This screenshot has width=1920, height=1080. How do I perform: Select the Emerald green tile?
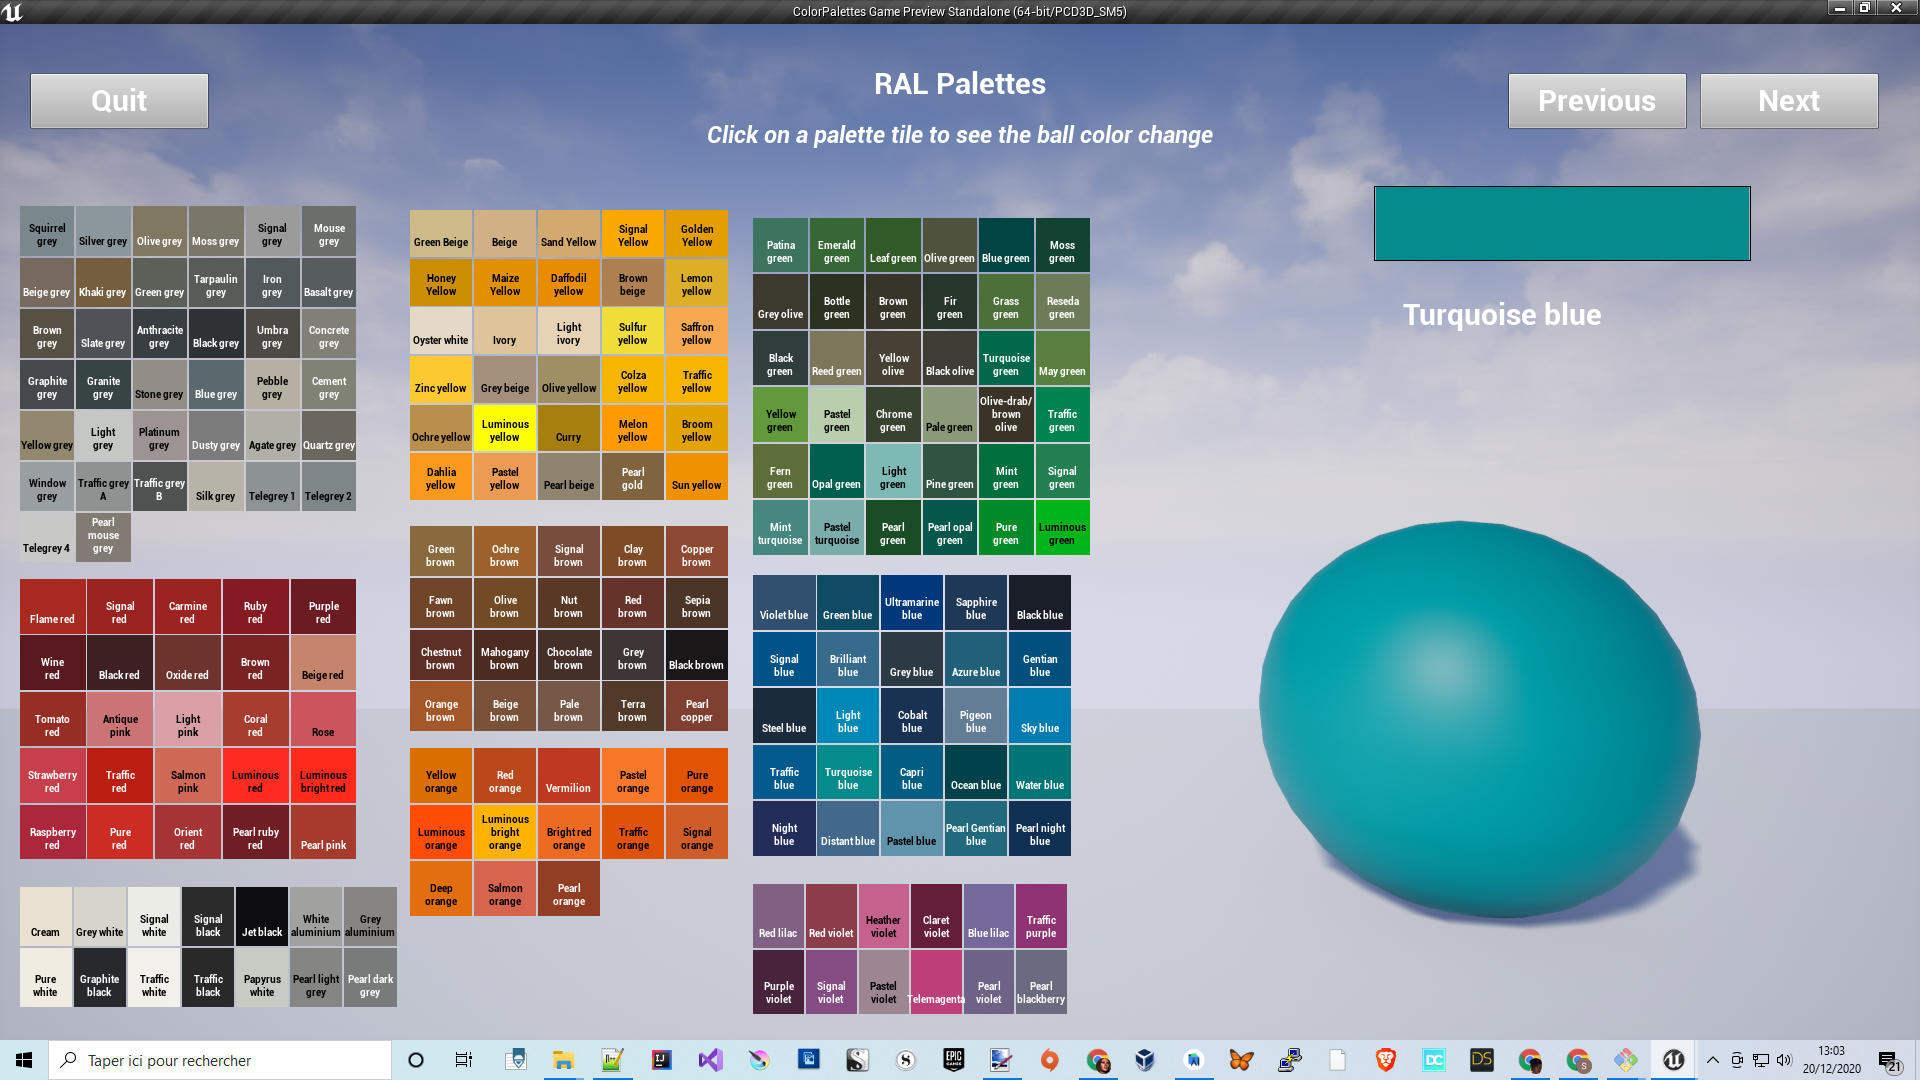pos(837,245)
